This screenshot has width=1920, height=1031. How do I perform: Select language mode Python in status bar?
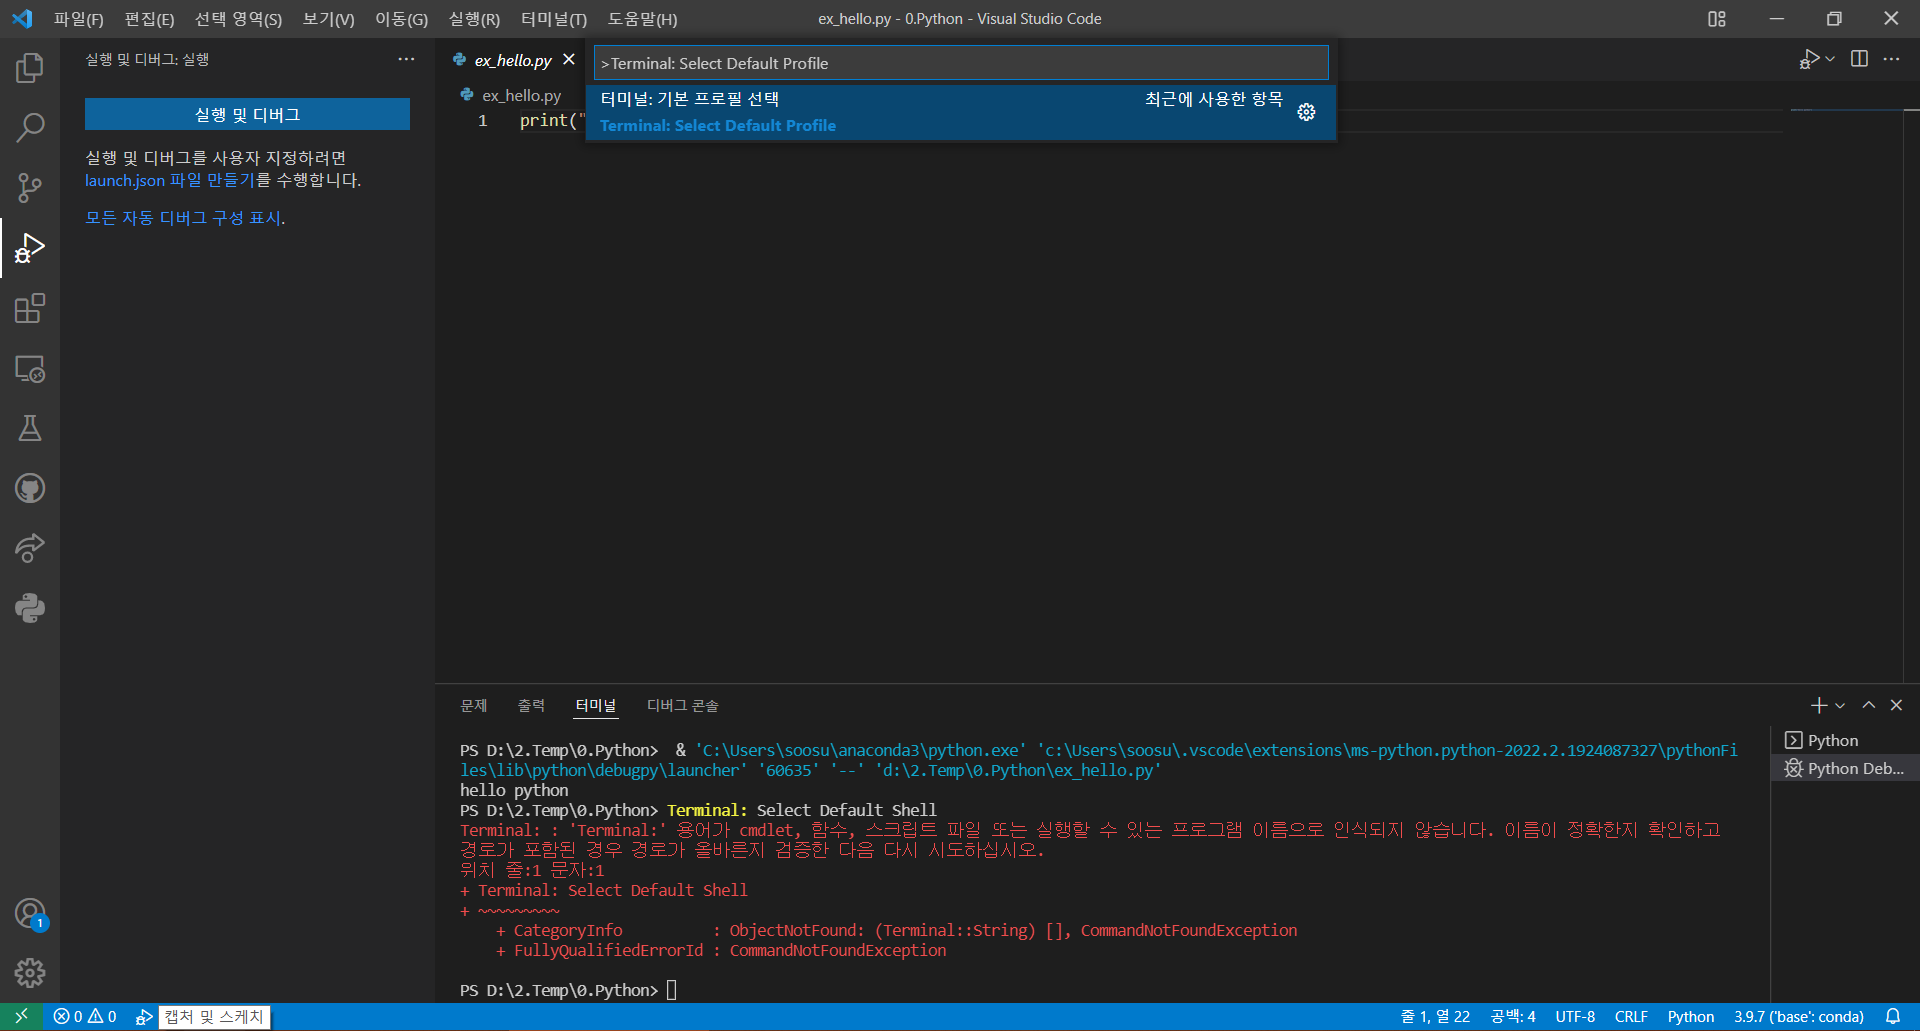pos(1691,1016)
